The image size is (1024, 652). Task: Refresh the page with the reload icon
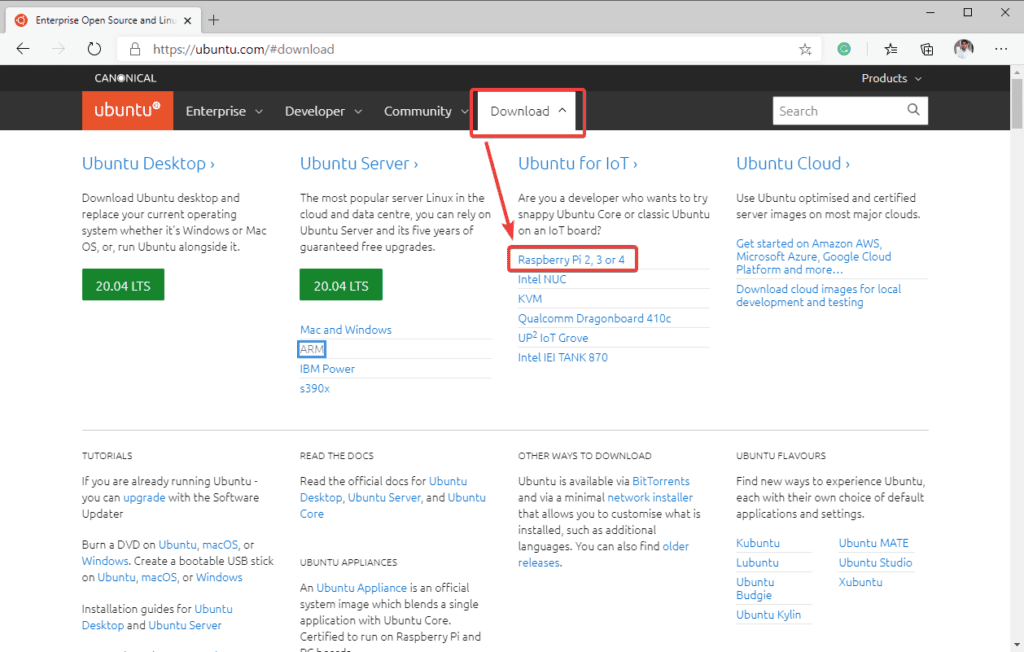point(94,49)
